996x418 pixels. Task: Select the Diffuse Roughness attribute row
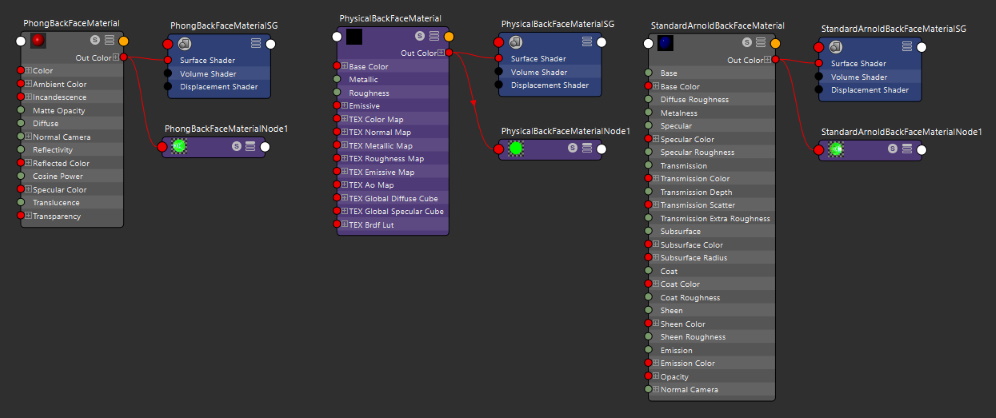pyautogui.click(x=711, y=100)
